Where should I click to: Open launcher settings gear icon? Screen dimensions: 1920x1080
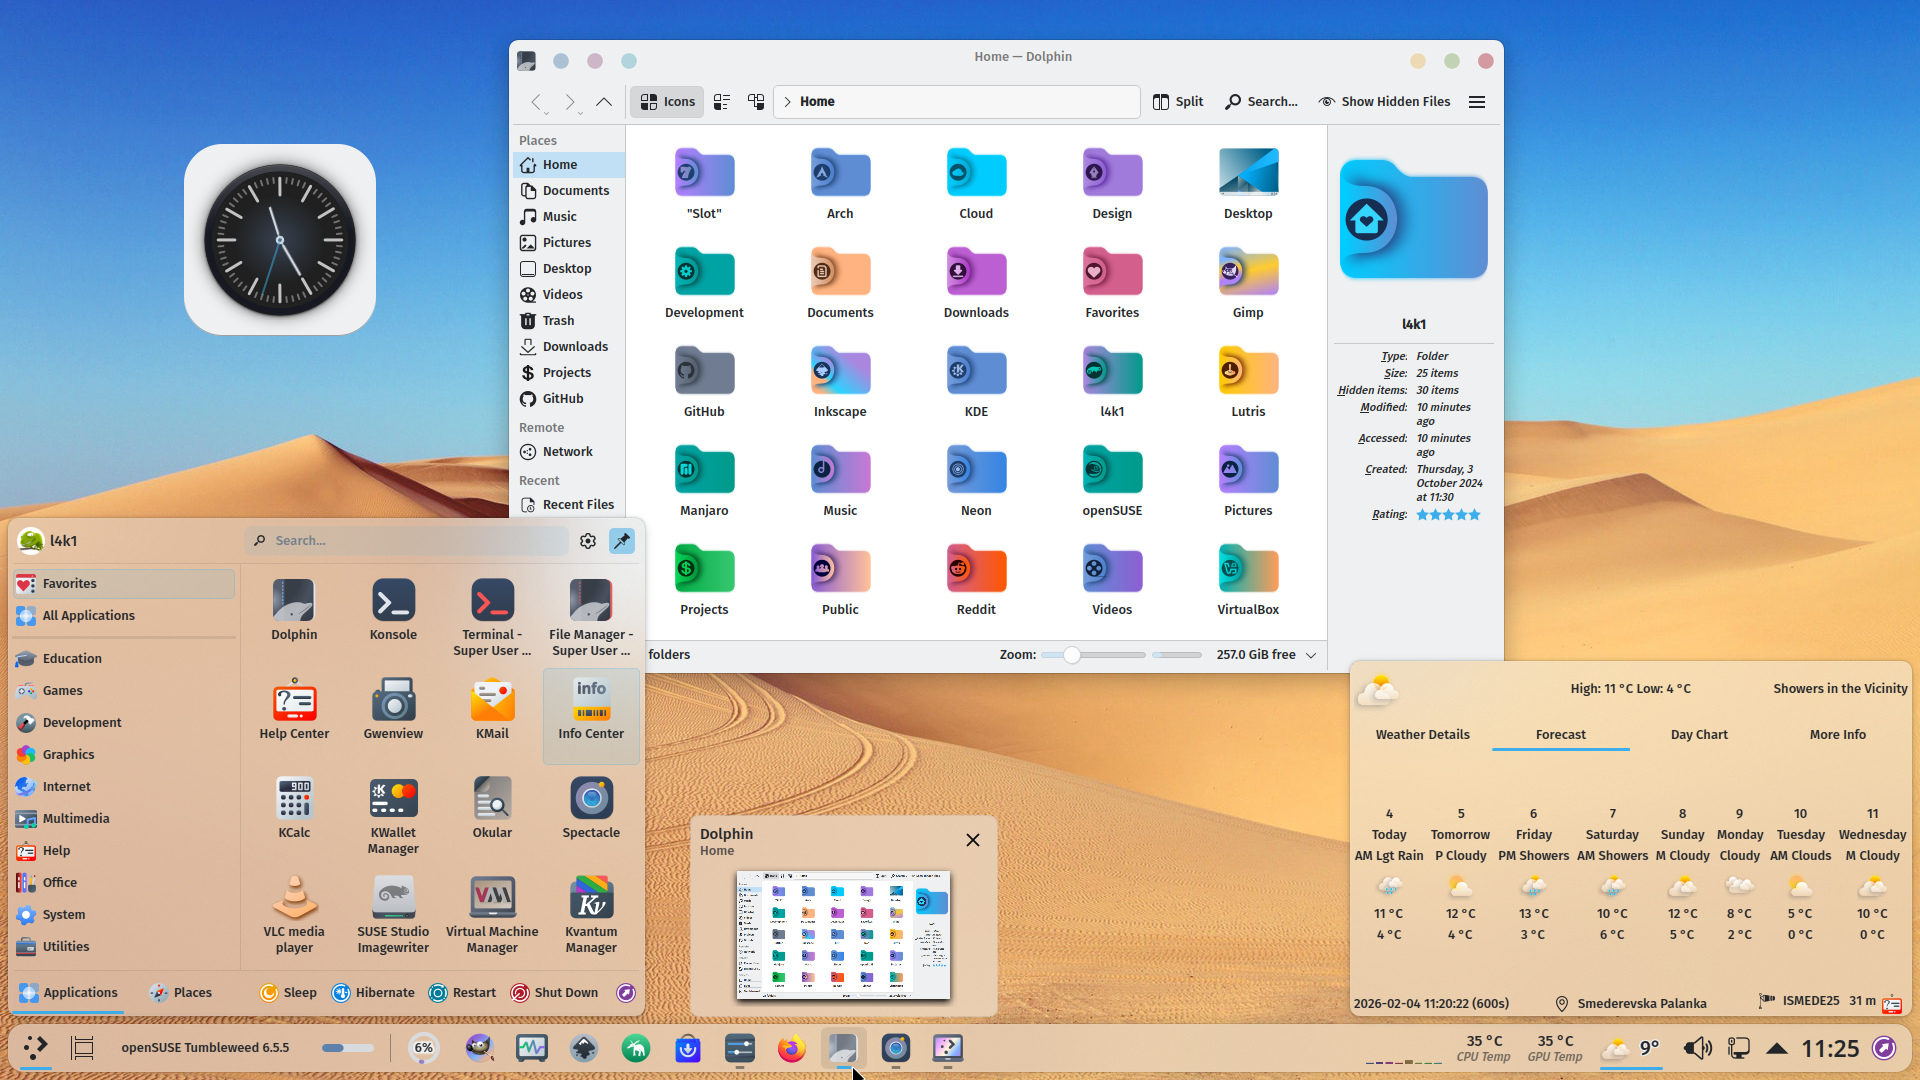pos(588,541)
